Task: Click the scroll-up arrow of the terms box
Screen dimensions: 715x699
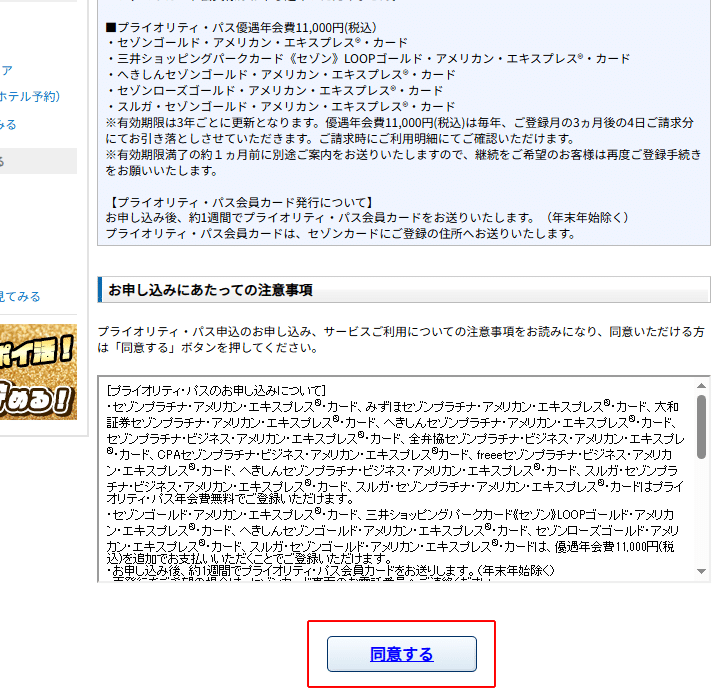Action: coord(701,386)
